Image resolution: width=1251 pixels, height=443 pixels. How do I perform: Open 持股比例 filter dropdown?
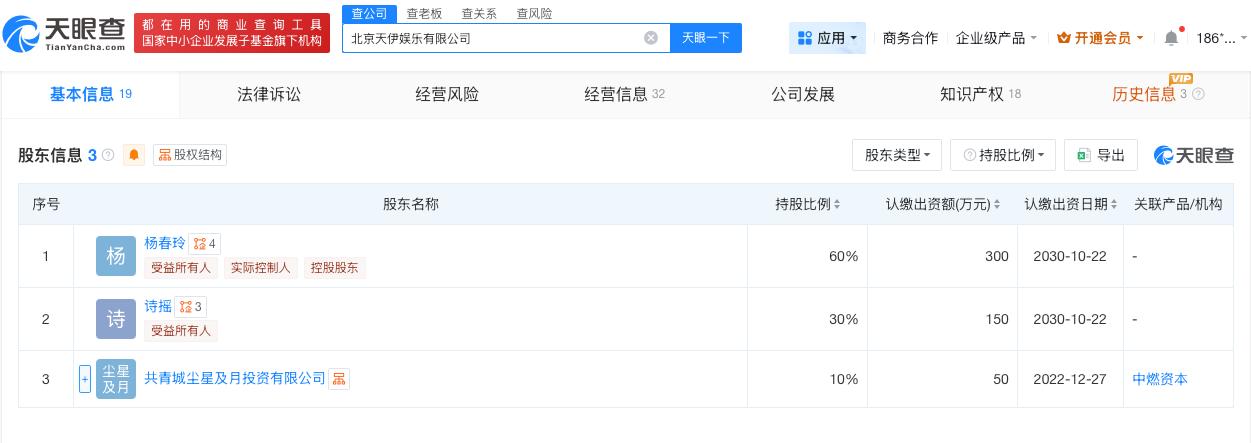(x=1003, y=155)
